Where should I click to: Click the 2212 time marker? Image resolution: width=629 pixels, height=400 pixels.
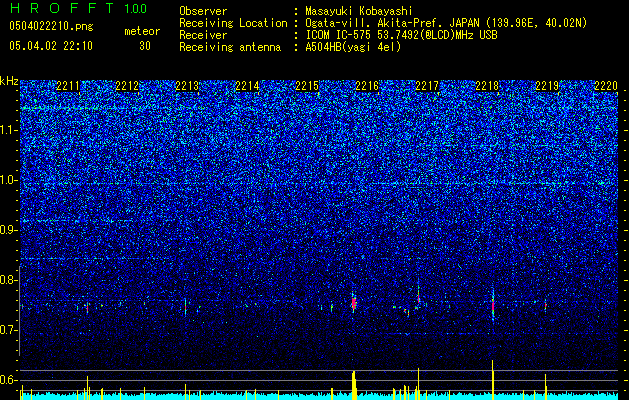127,86
